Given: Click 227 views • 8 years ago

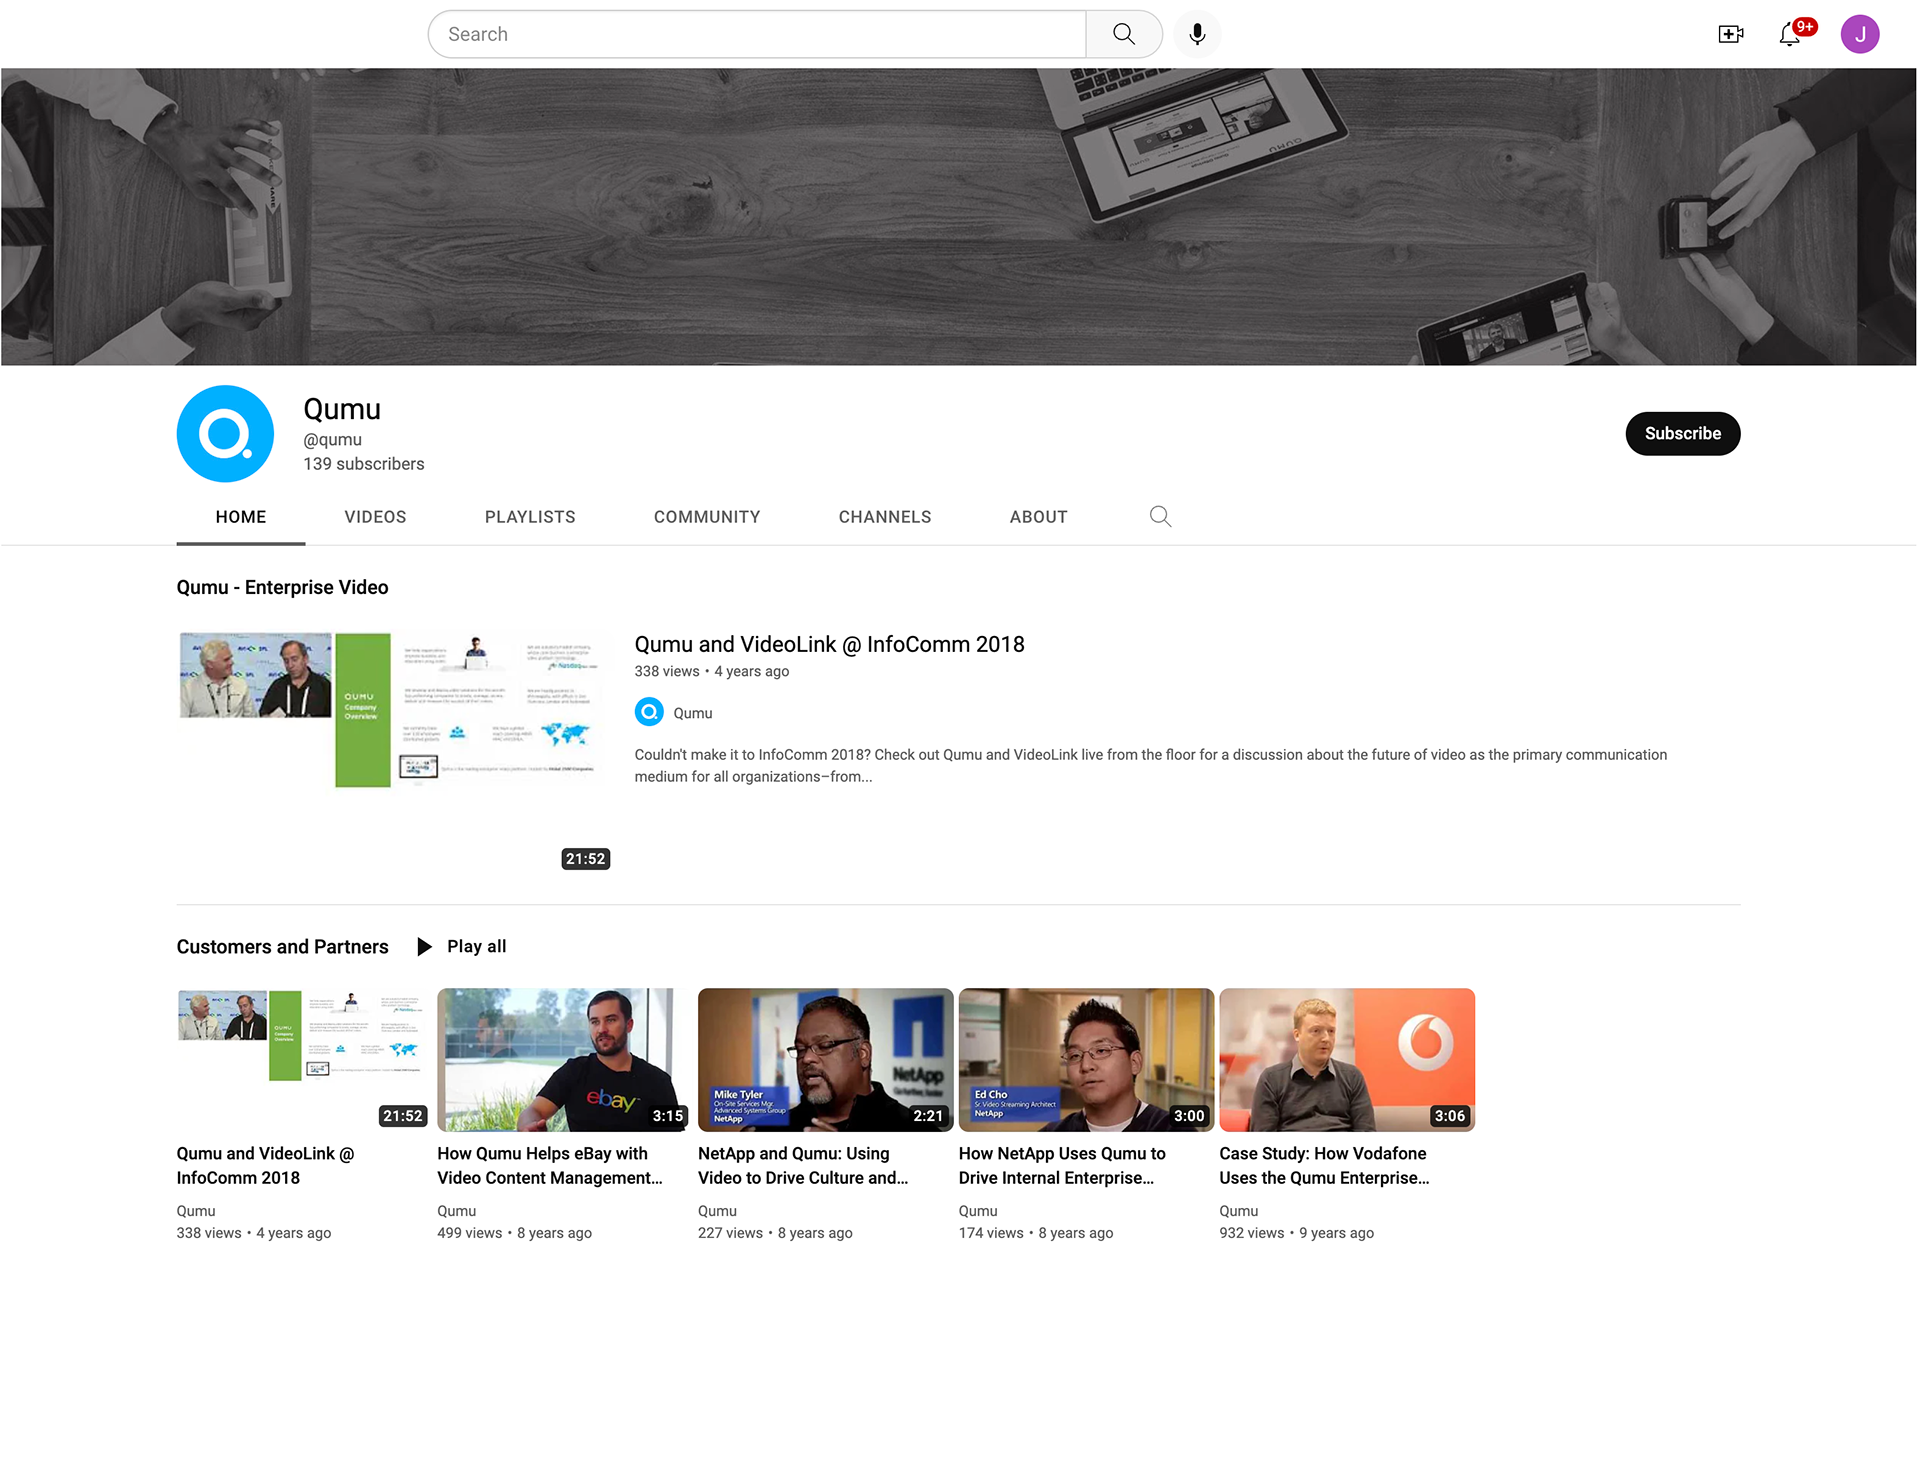Looking at the screenshot, I should tap(775, 1233).
